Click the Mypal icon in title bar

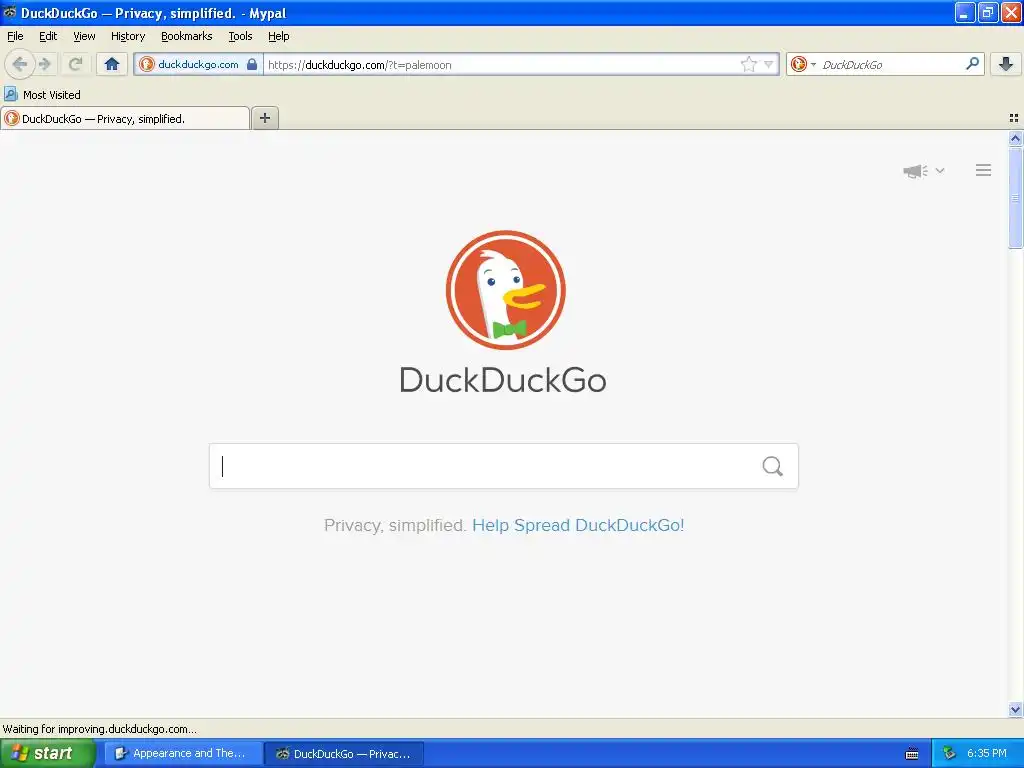pos(10,12)
